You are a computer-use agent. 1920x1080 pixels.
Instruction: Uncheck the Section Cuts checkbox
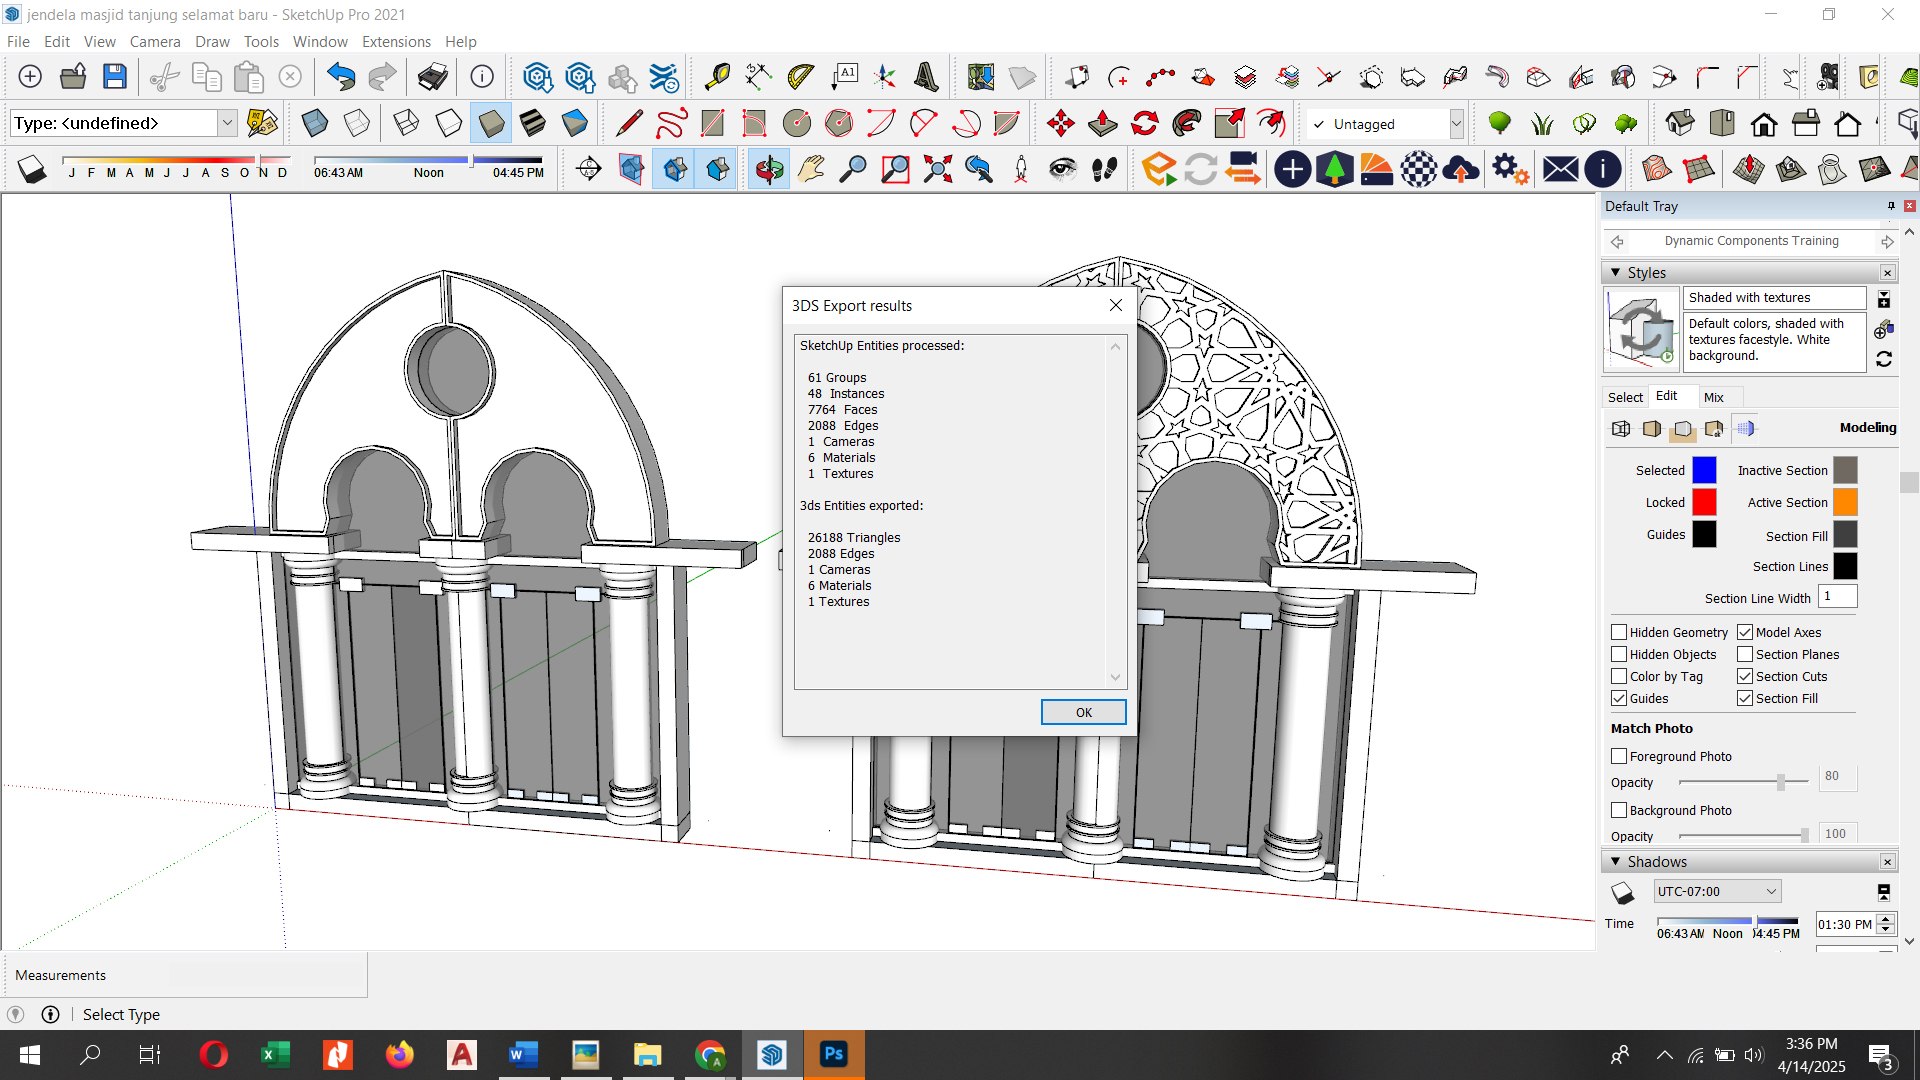pos(1745,676)
